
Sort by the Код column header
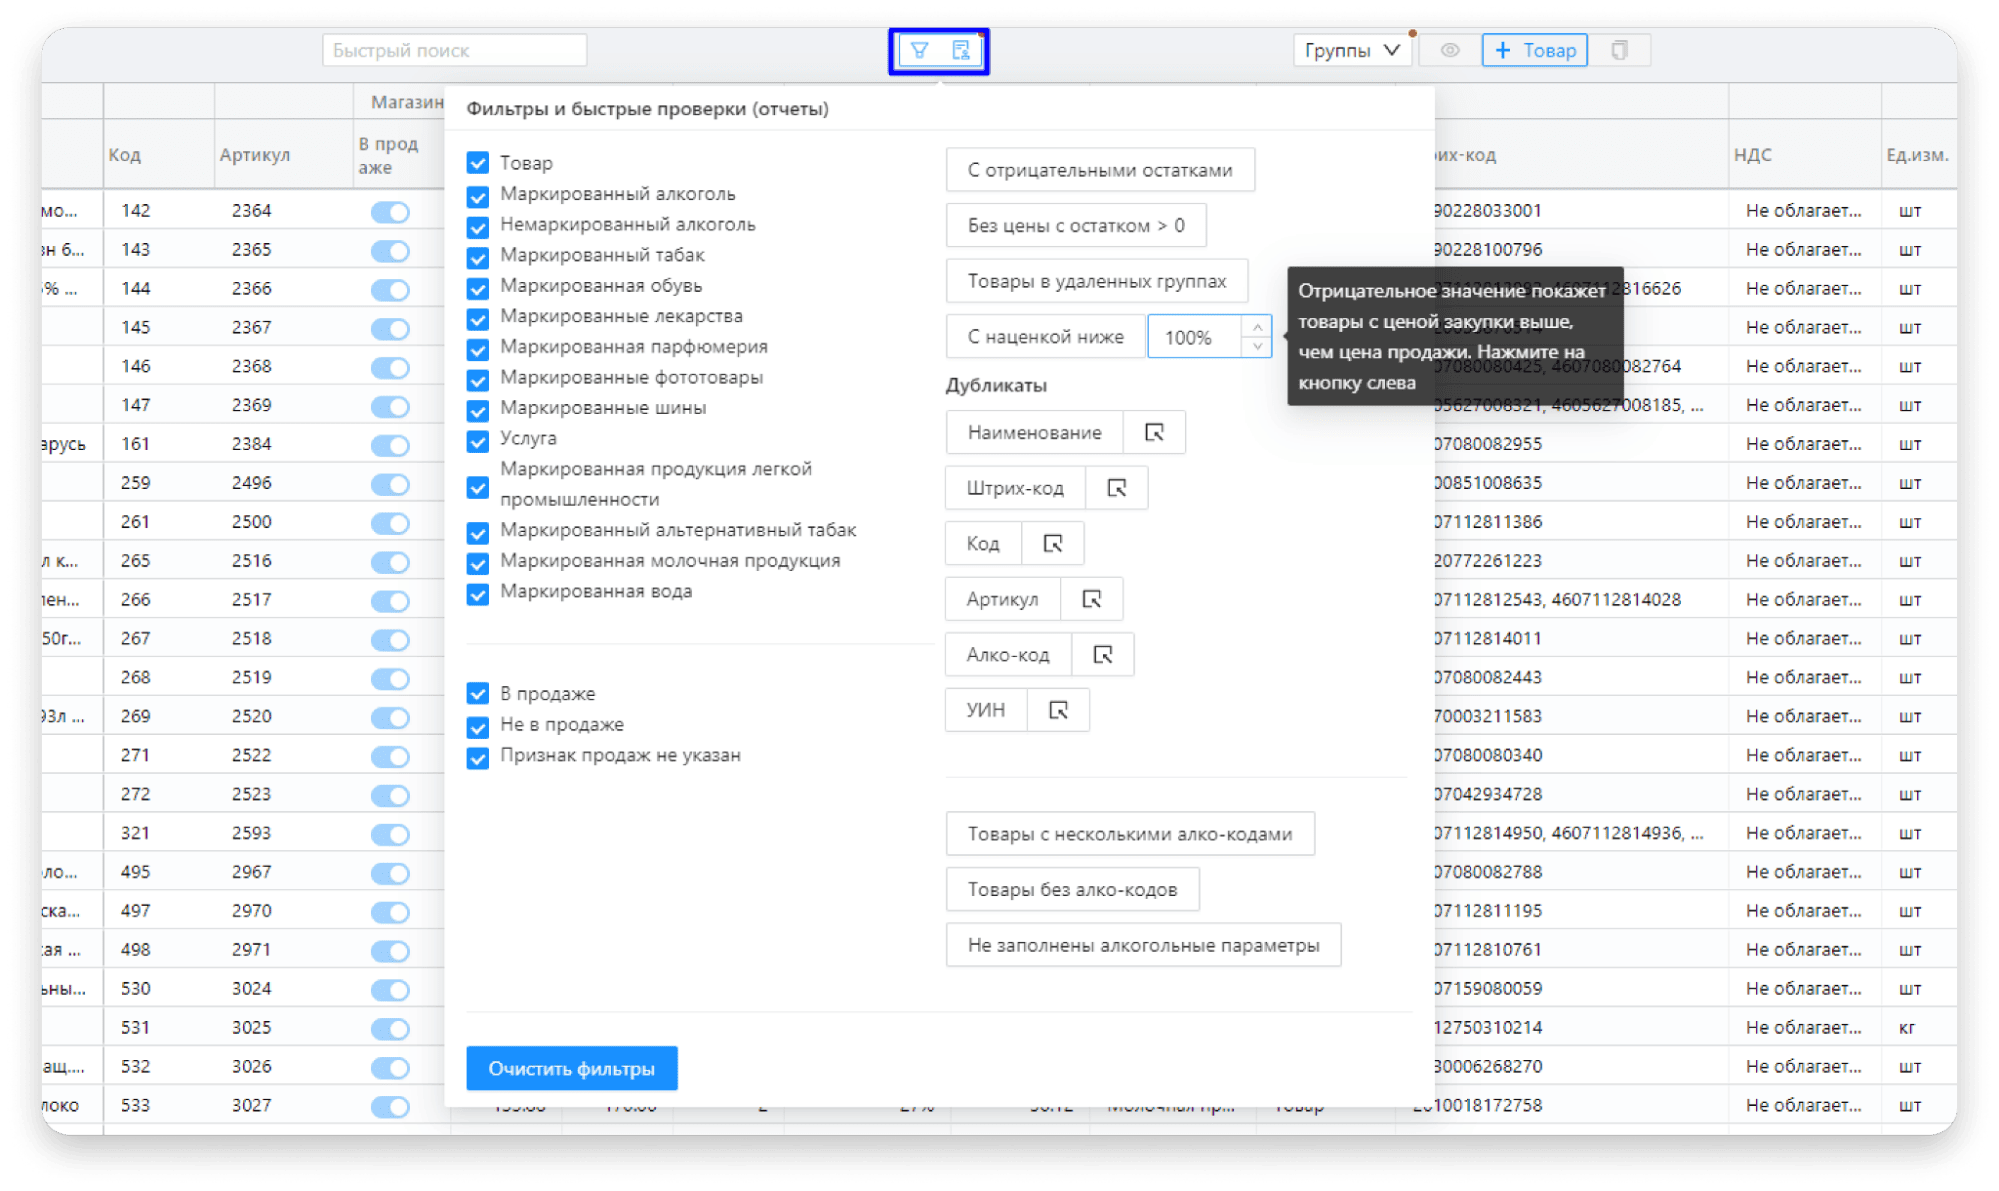[x=125, y=155]
